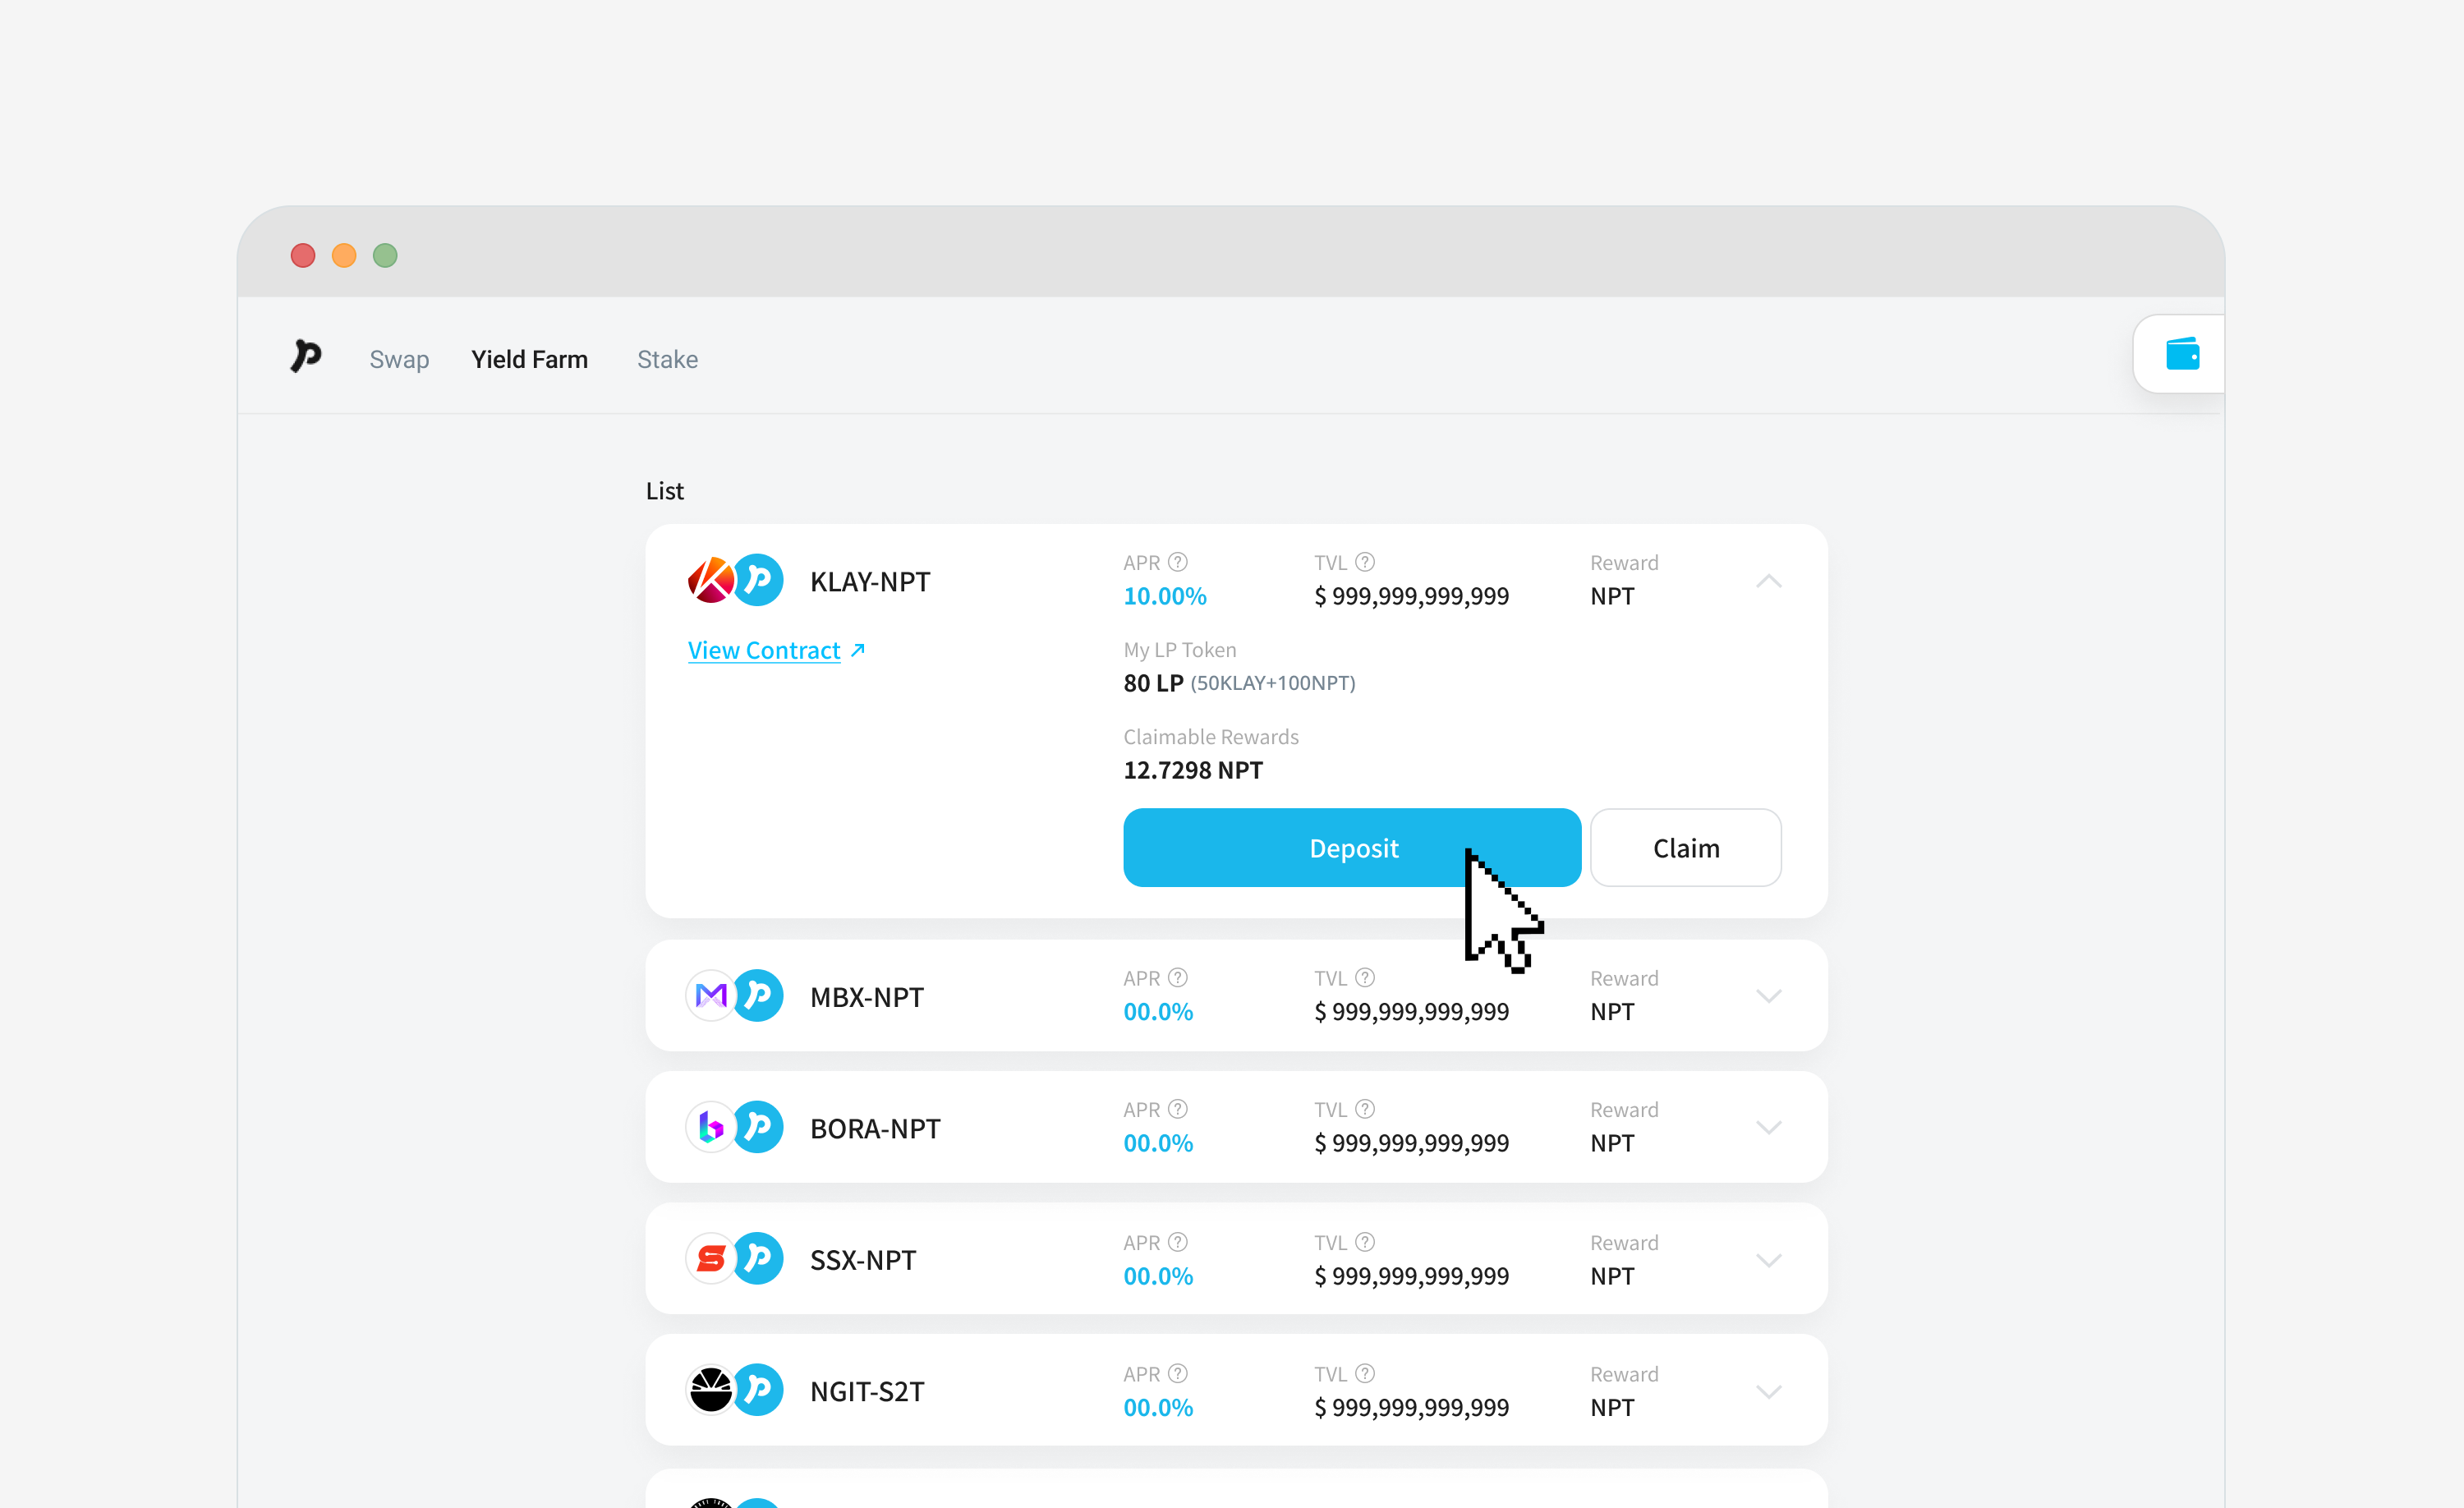
Task: Click the Claimable Rewards label
Action: click(1211, 737)
